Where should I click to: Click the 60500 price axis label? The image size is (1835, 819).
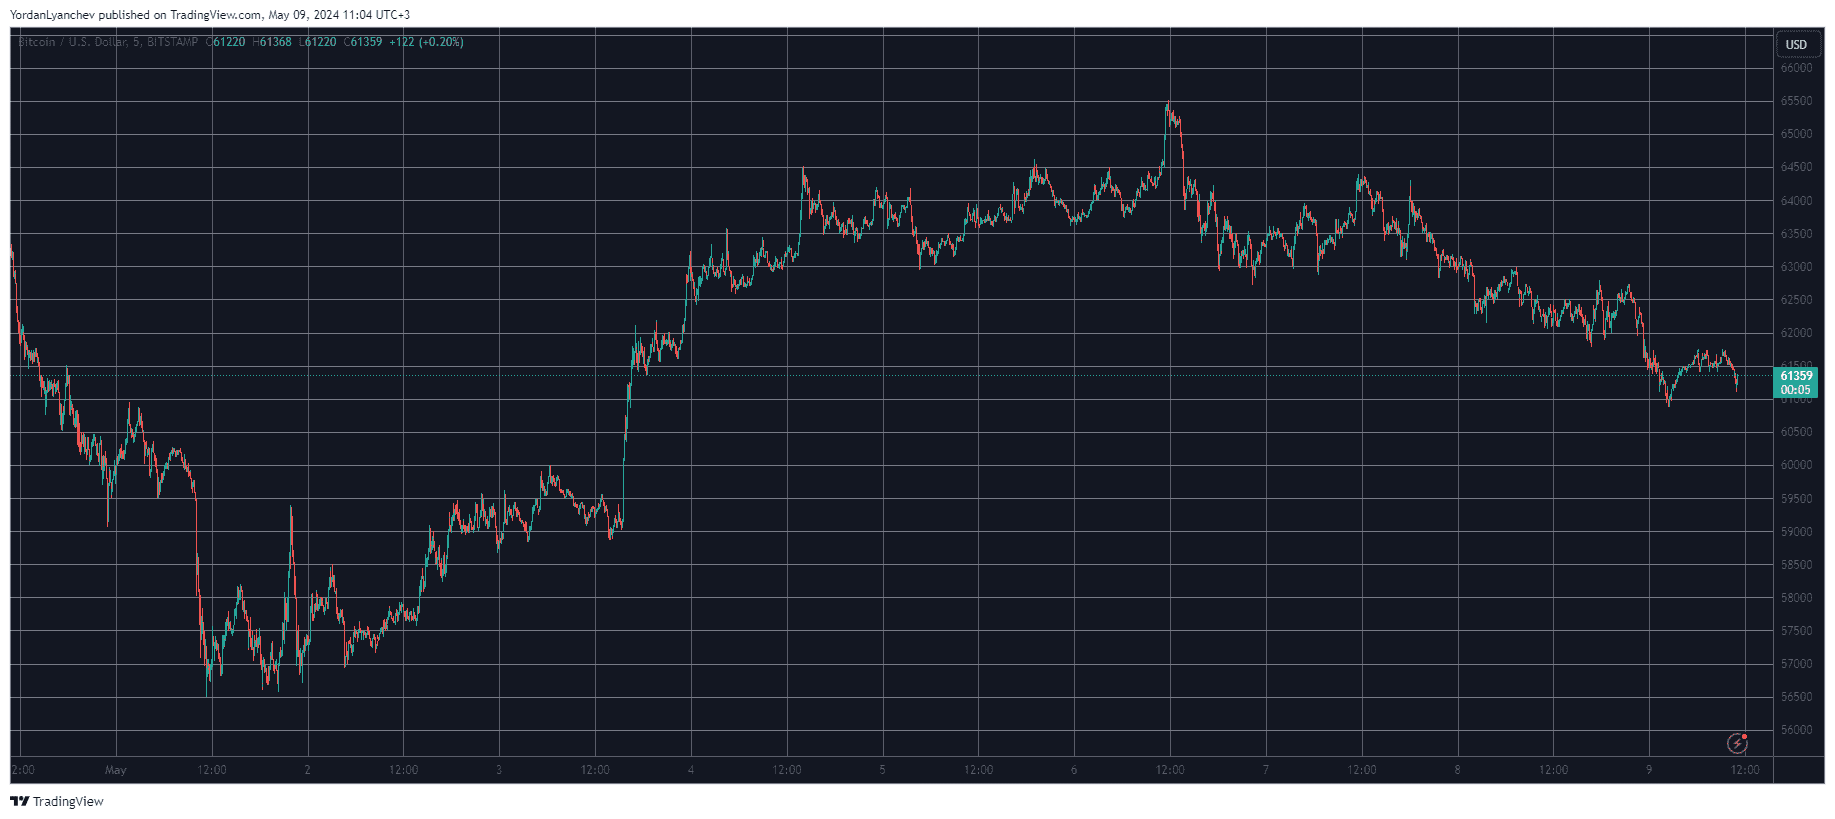(1796, 432)
